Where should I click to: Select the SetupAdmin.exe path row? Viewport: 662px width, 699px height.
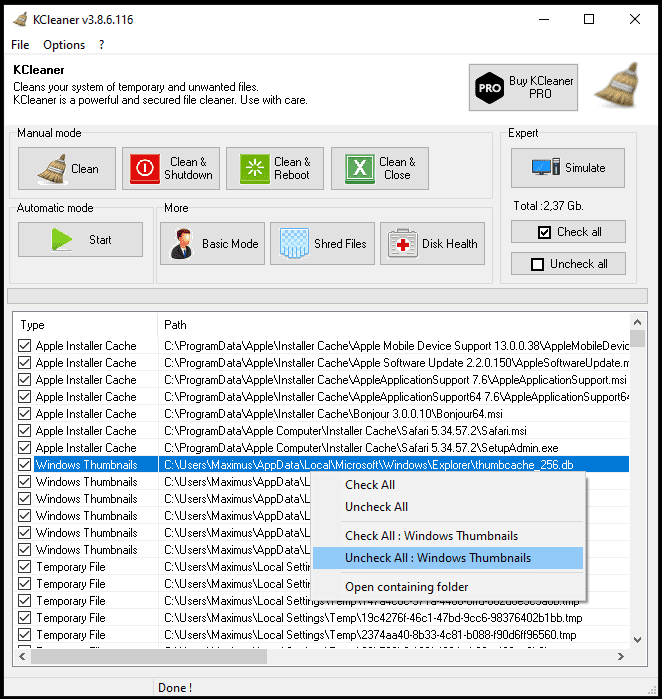[x=361, y=448]
